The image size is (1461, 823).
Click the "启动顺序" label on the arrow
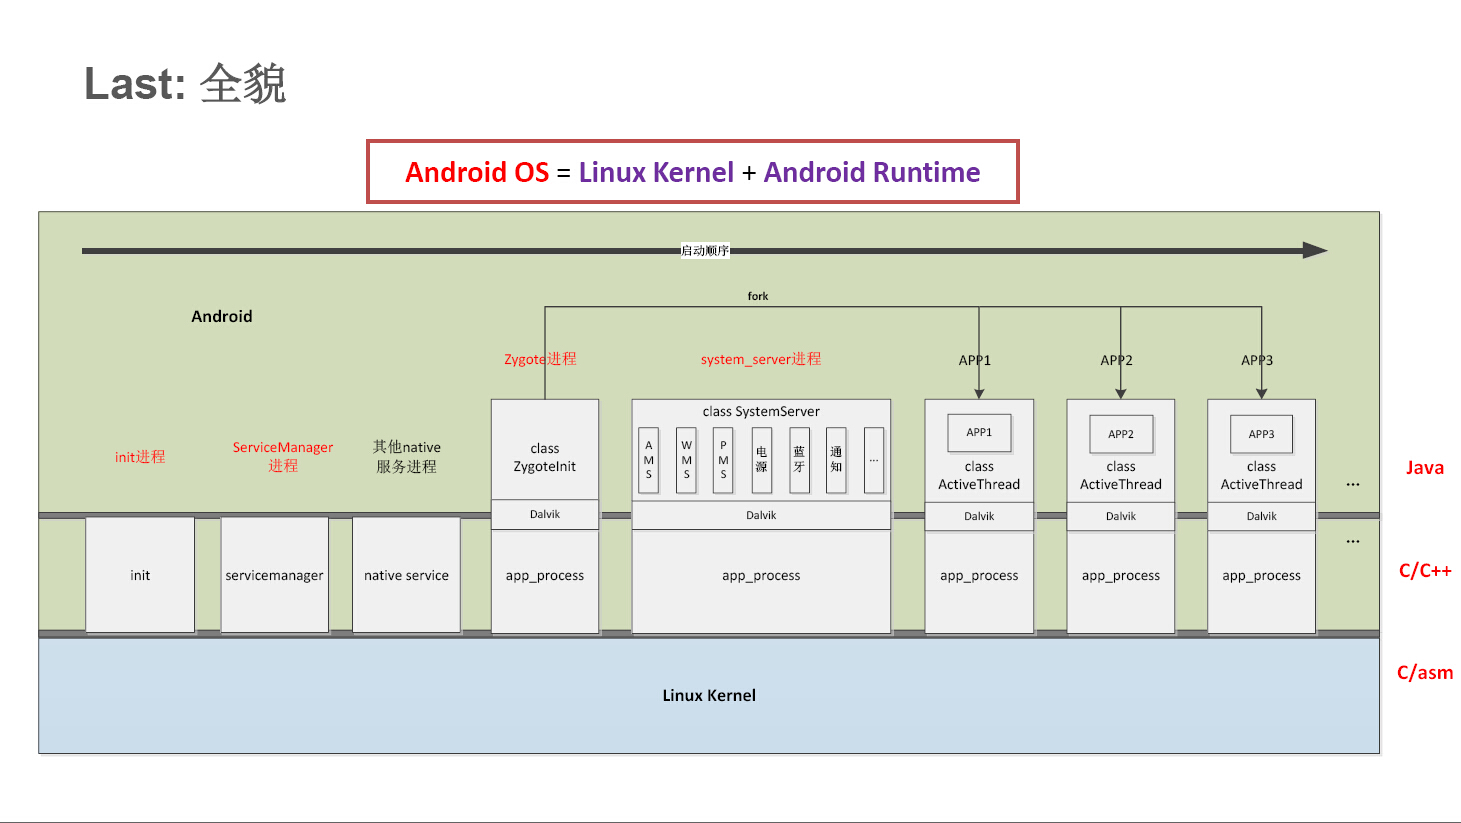click(x=705, y=250)
